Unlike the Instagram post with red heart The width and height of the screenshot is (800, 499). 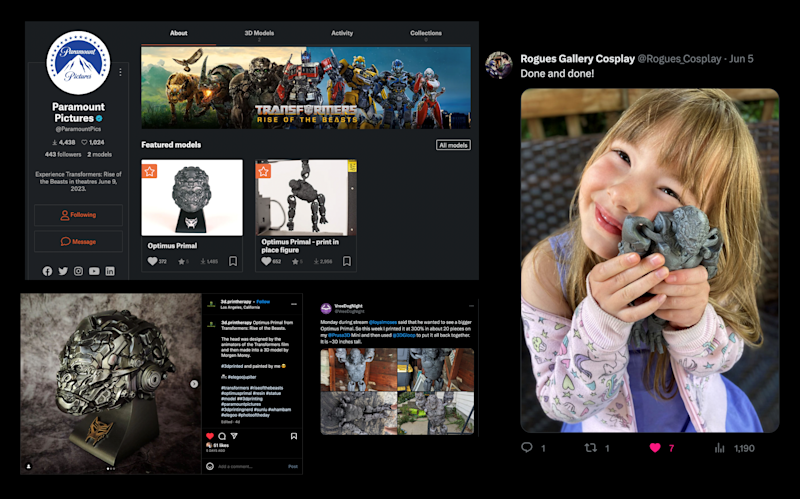(x=210, y=436)
